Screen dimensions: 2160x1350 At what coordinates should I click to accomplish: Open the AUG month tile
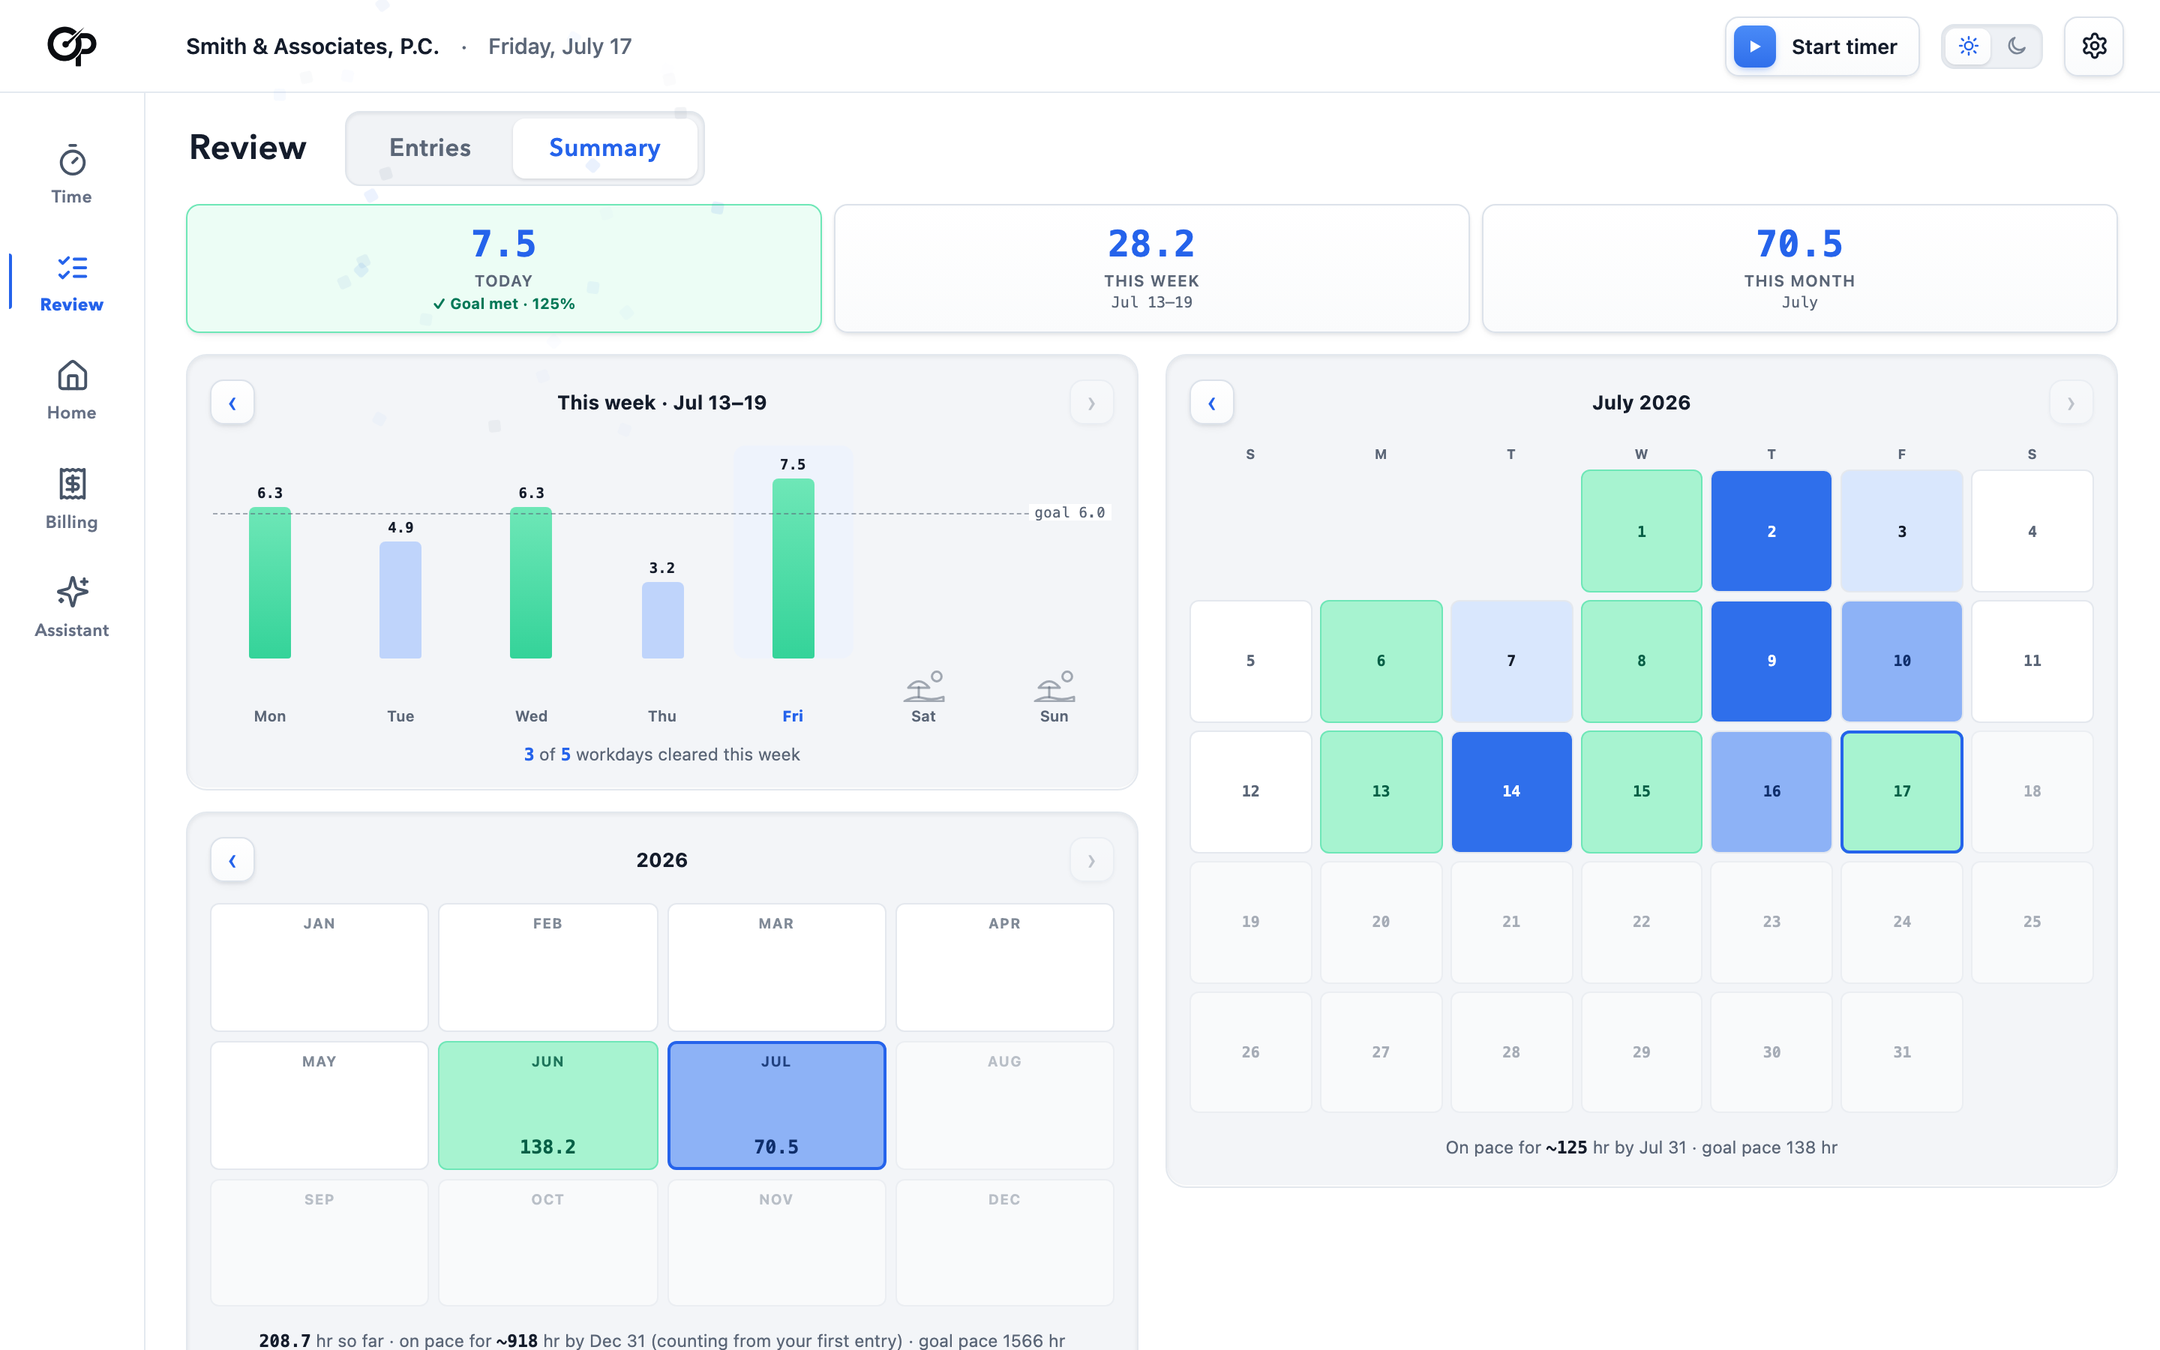coord(1005,1105)
